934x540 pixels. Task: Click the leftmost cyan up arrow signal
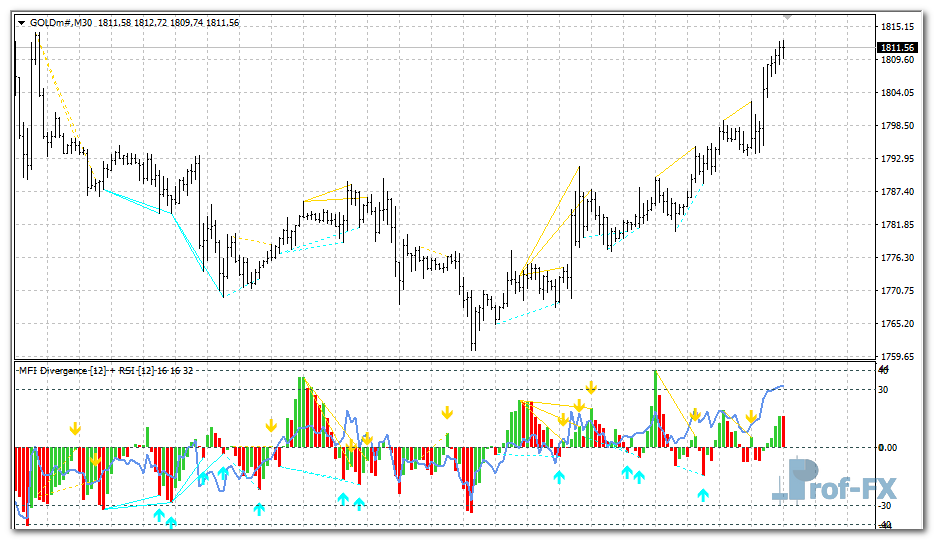click(x=158, y=514)
